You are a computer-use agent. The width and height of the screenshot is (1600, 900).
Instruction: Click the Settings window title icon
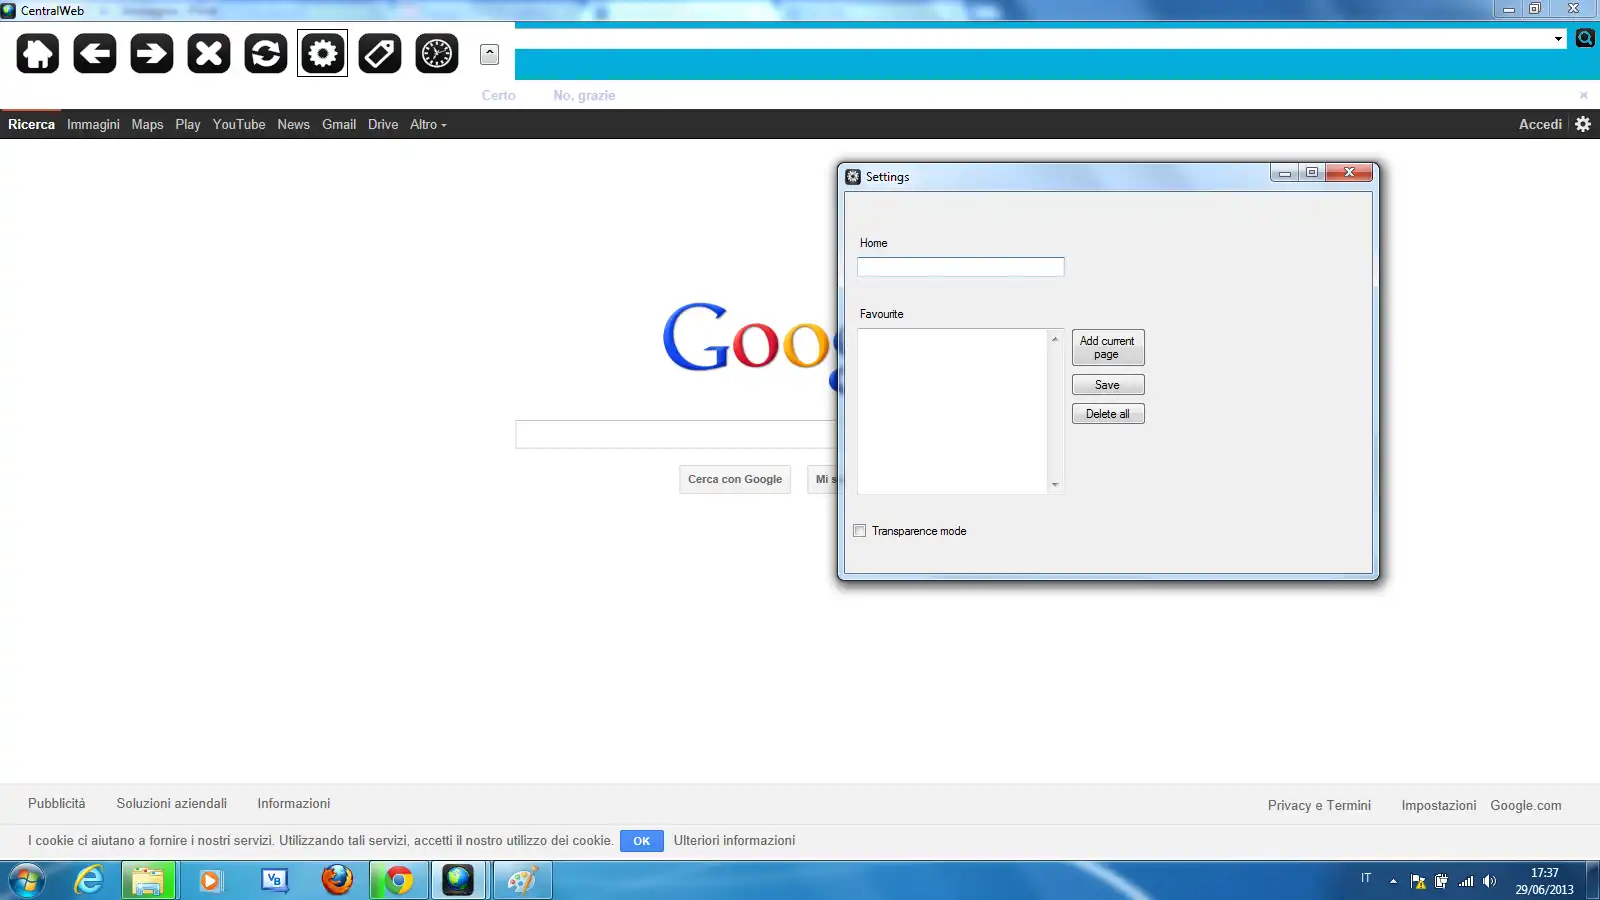coord(853,177)
